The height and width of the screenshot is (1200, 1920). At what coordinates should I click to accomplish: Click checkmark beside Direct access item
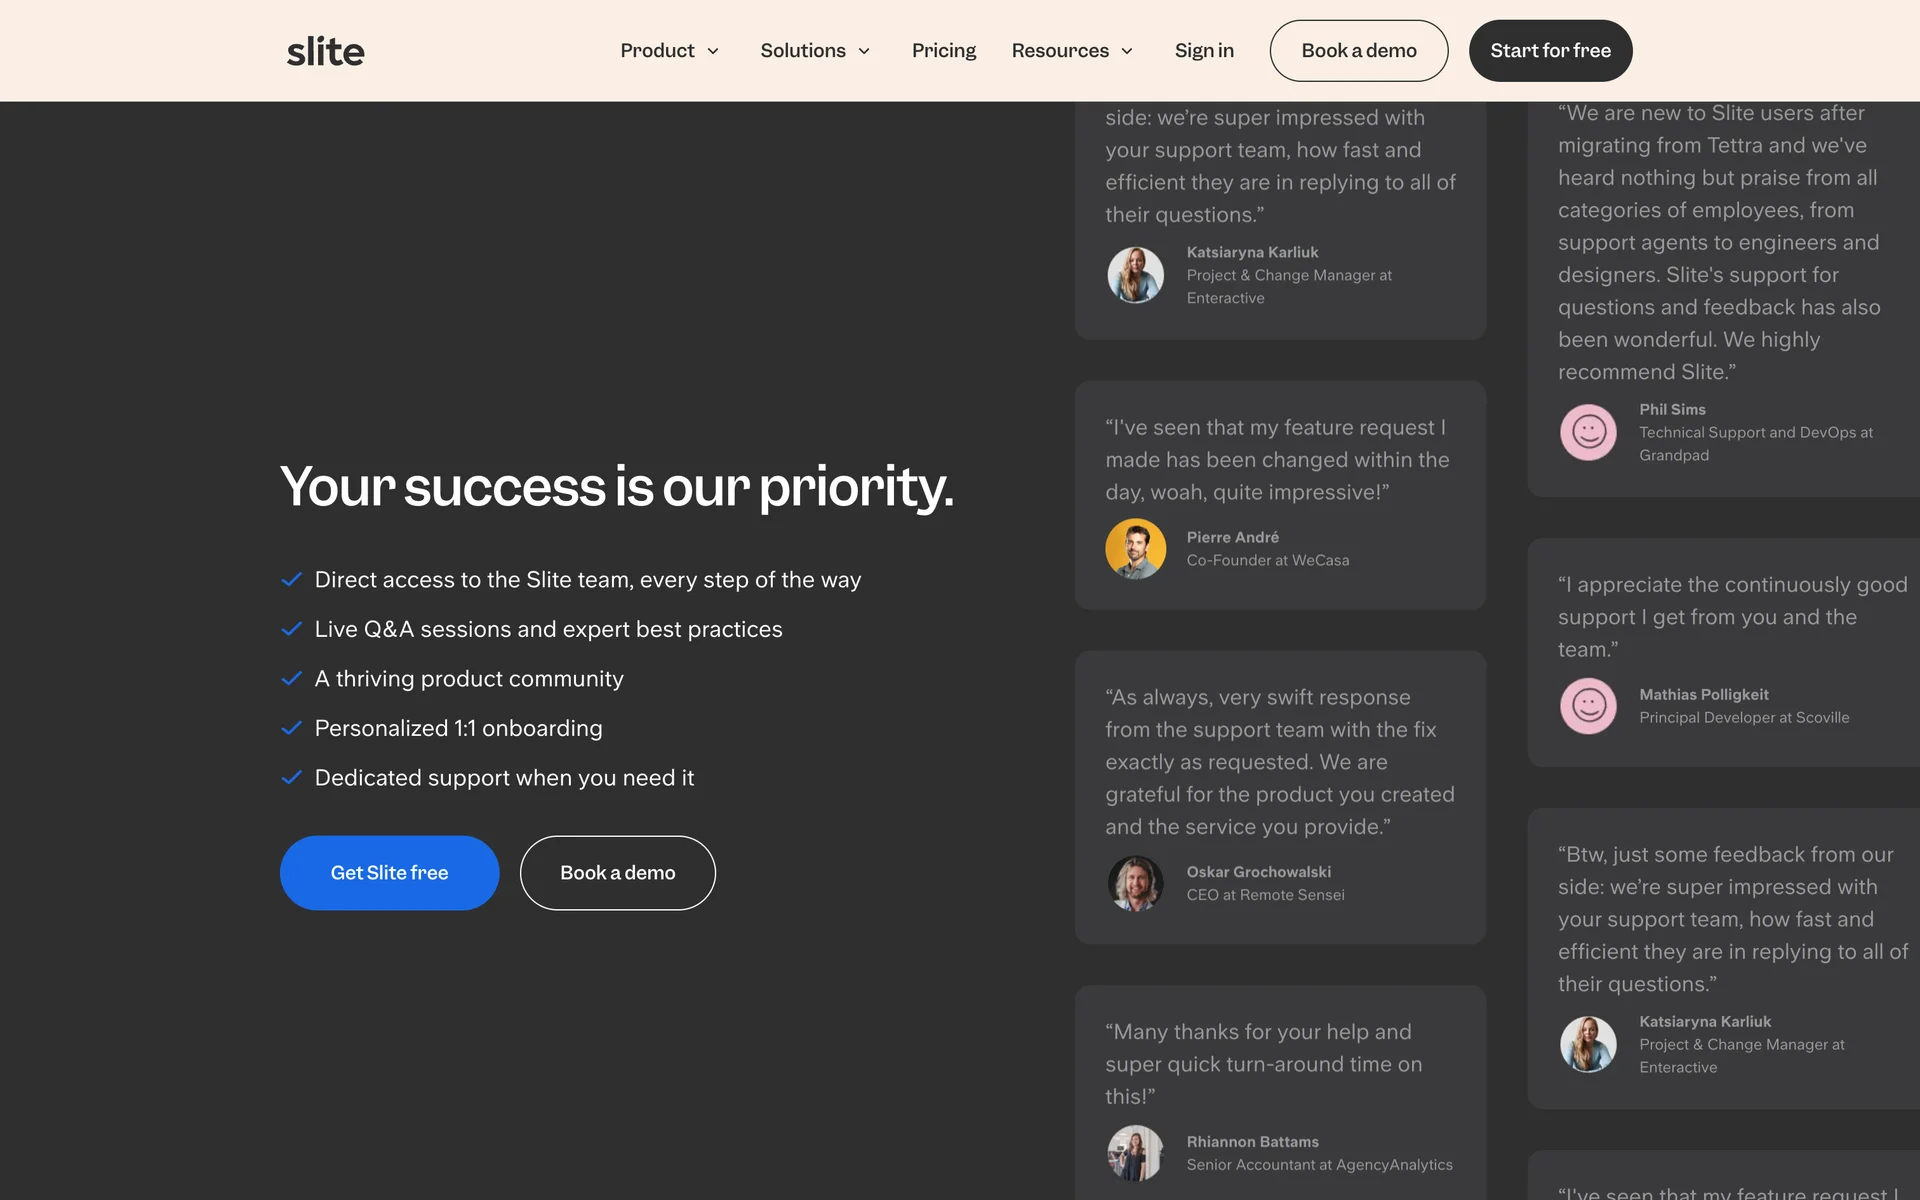(292, 580)
